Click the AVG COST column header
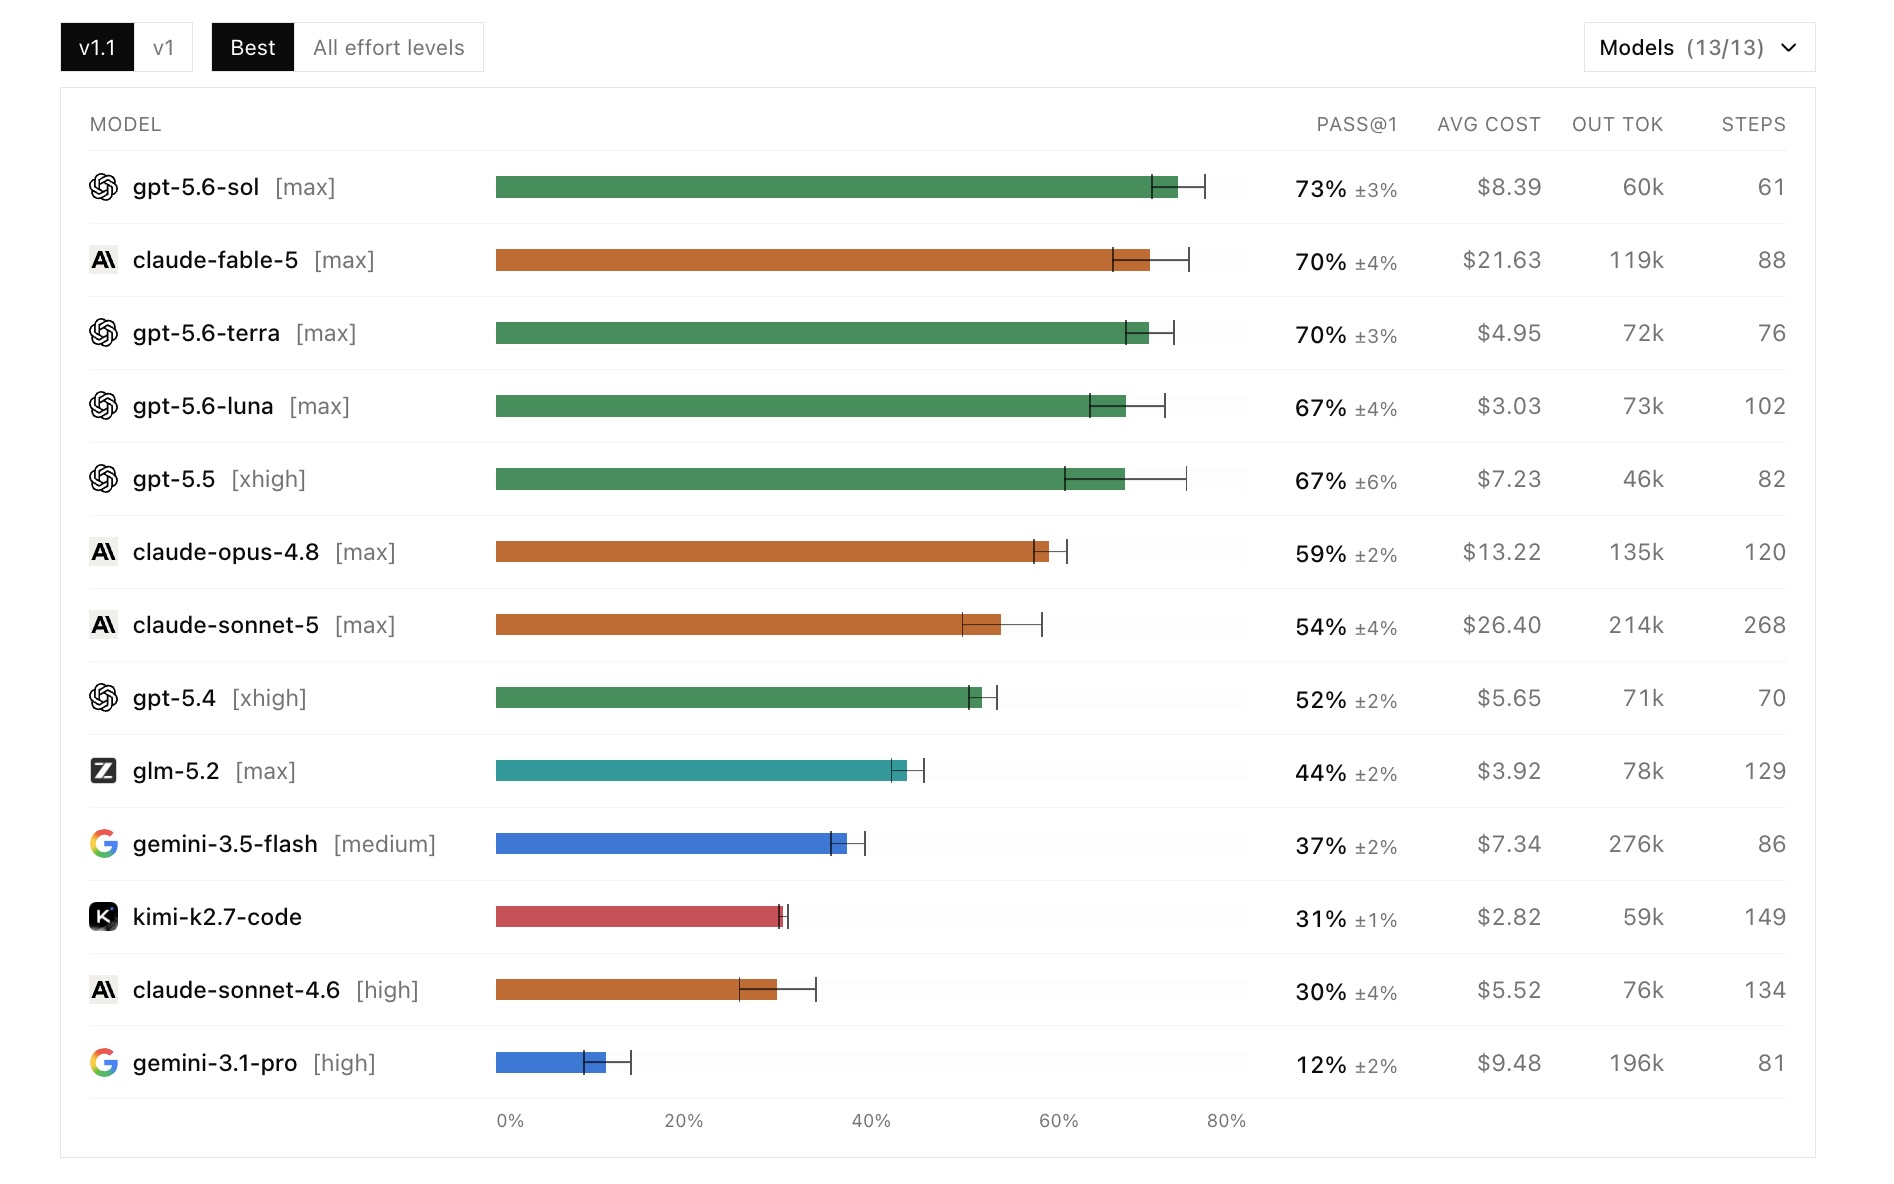Viewport: 1894px width, 1184px height. (x=1488, y=124)
